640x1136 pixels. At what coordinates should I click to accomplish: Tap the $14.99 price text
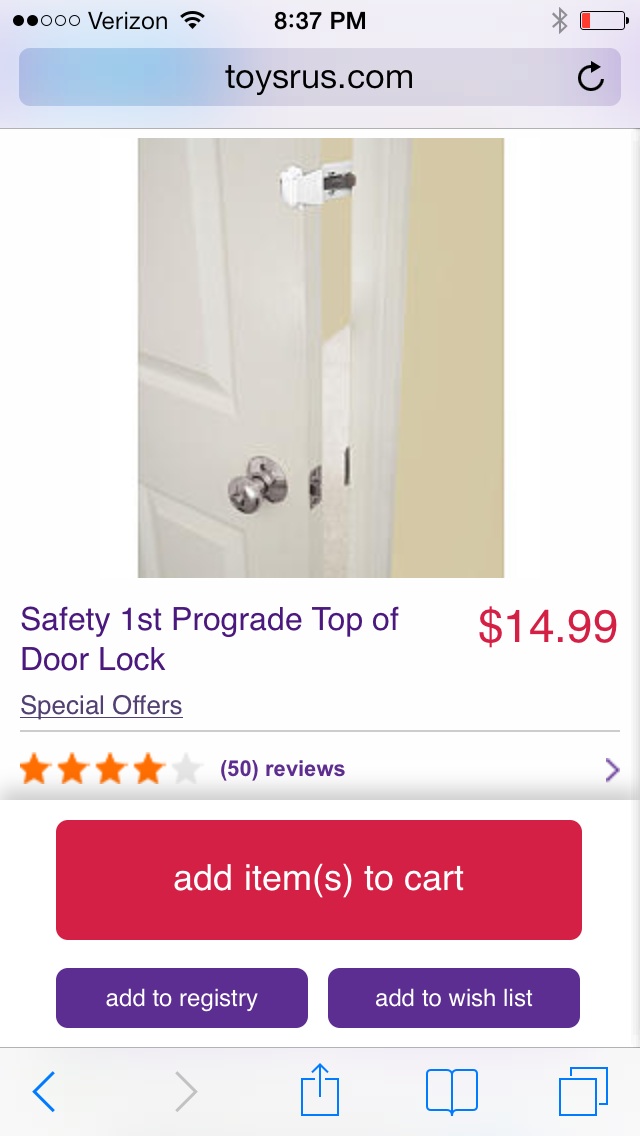coord(547,627)
